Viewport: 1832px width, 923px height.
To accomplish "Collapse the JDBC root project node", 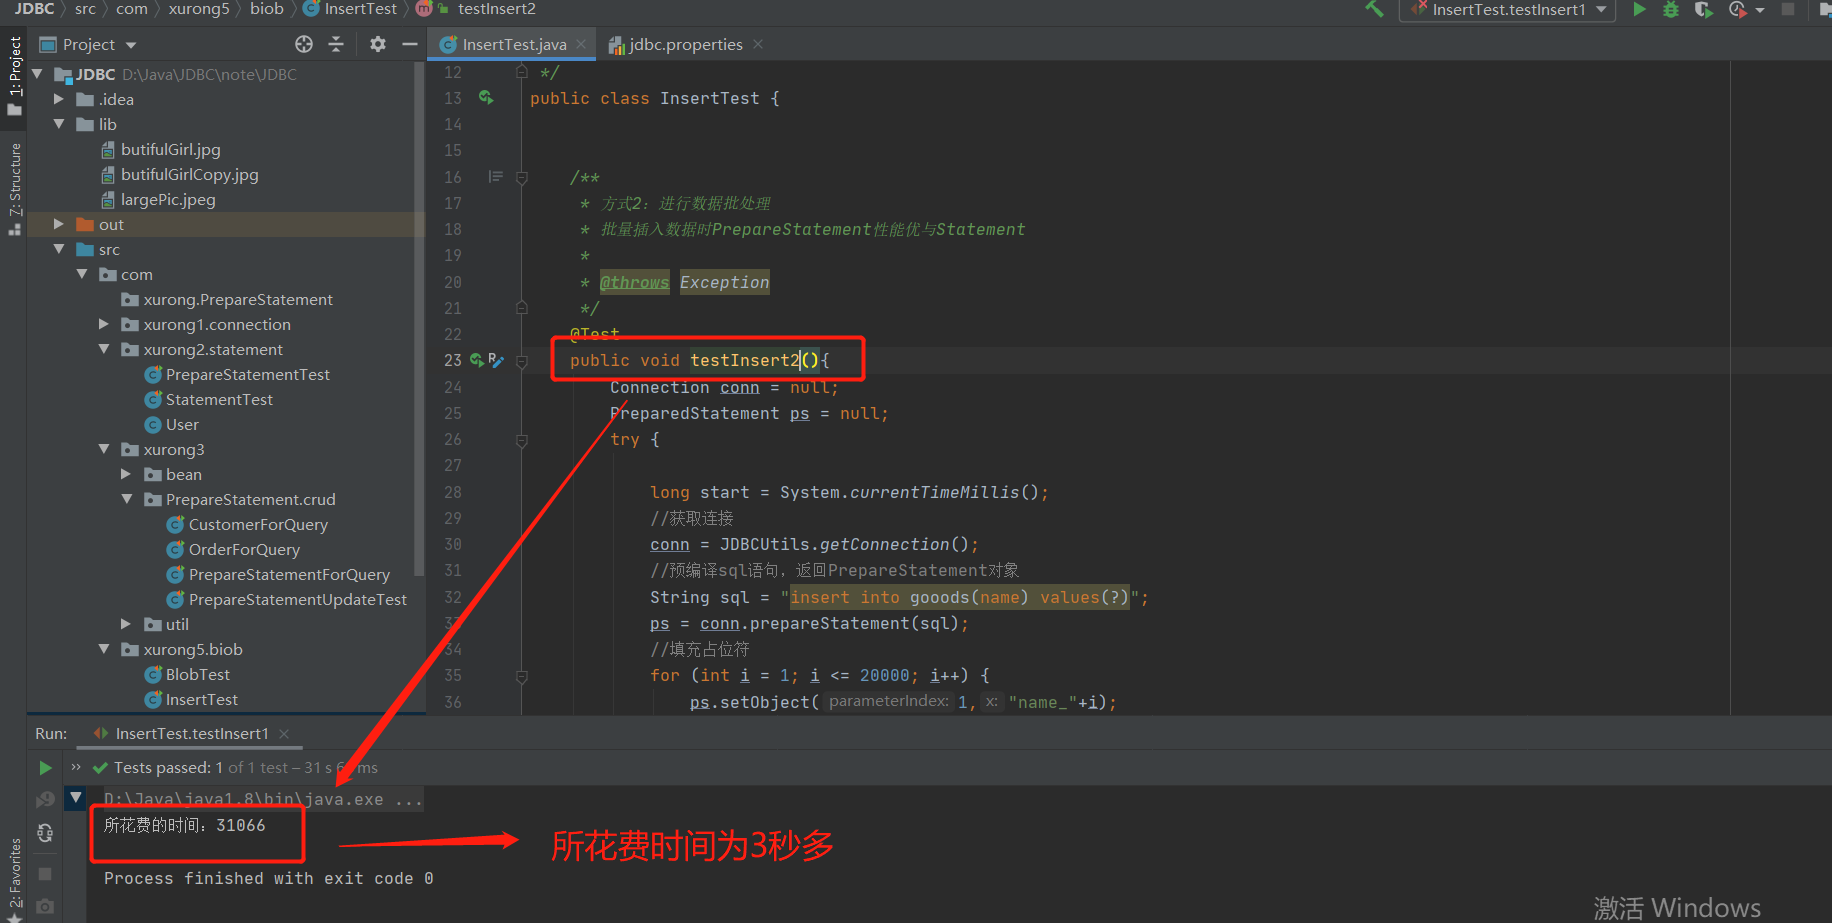I will click(x=37, y=74).
